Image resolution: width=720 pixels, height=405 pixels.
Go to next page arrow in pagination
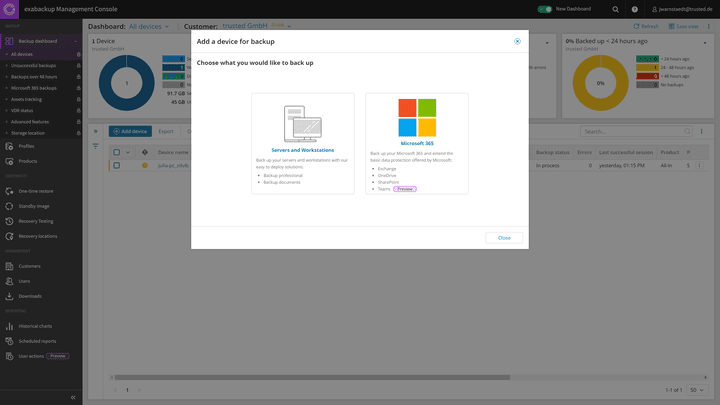click(x=139, y=390)
